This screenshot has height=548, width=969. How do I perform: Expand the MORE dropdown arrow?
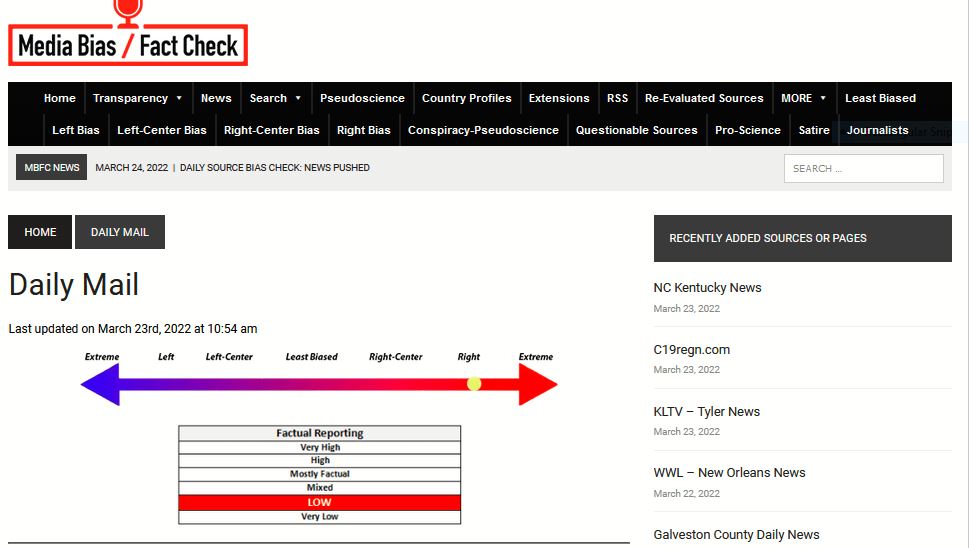coord(823,98)
